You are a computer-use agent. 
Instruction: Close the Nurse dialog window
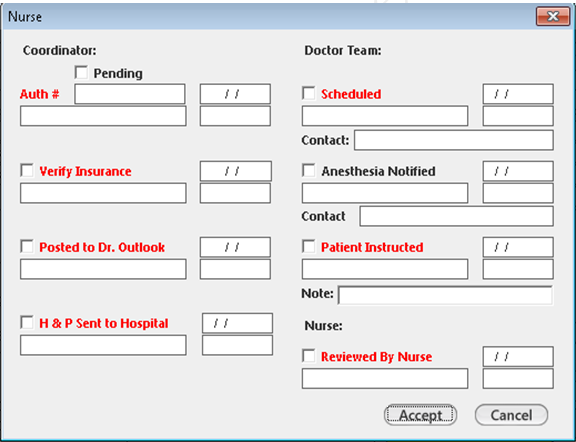[553, 16]
